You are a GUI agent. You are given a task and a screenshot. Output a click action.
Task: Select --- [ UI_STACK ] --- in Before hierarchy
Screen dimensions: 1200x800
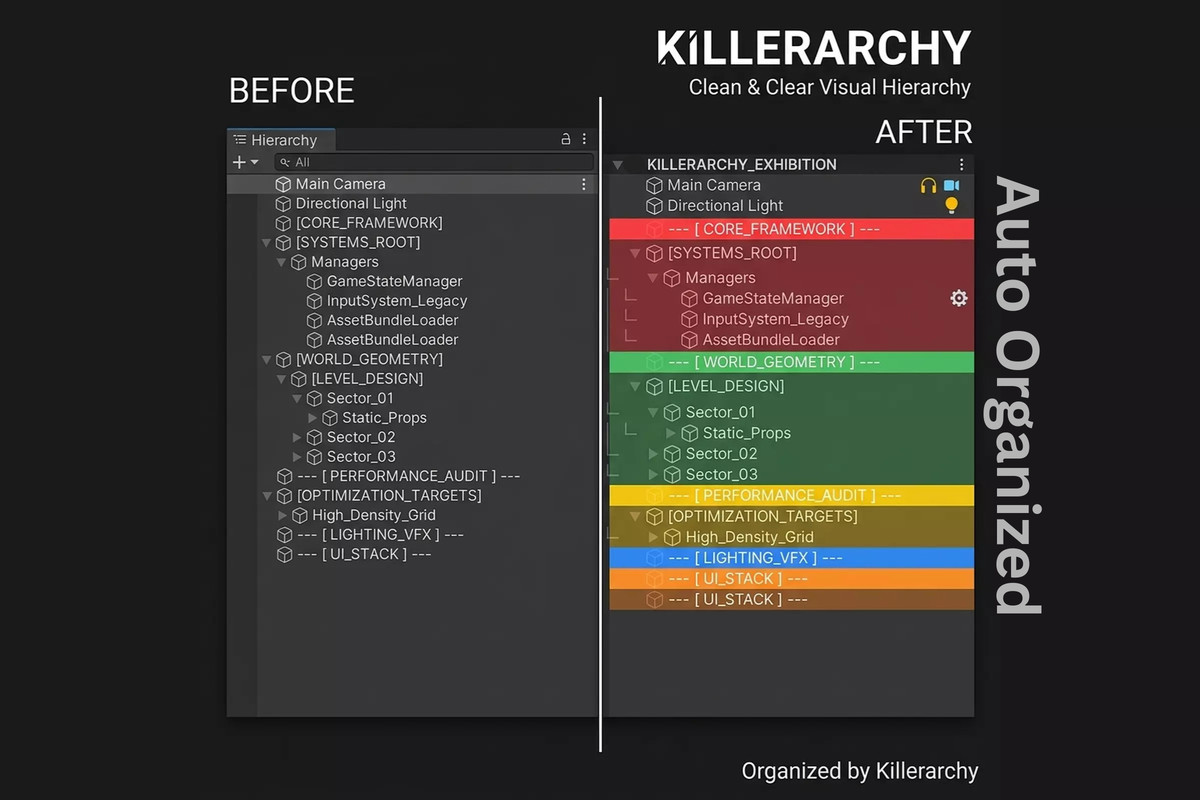click(363, 554)
